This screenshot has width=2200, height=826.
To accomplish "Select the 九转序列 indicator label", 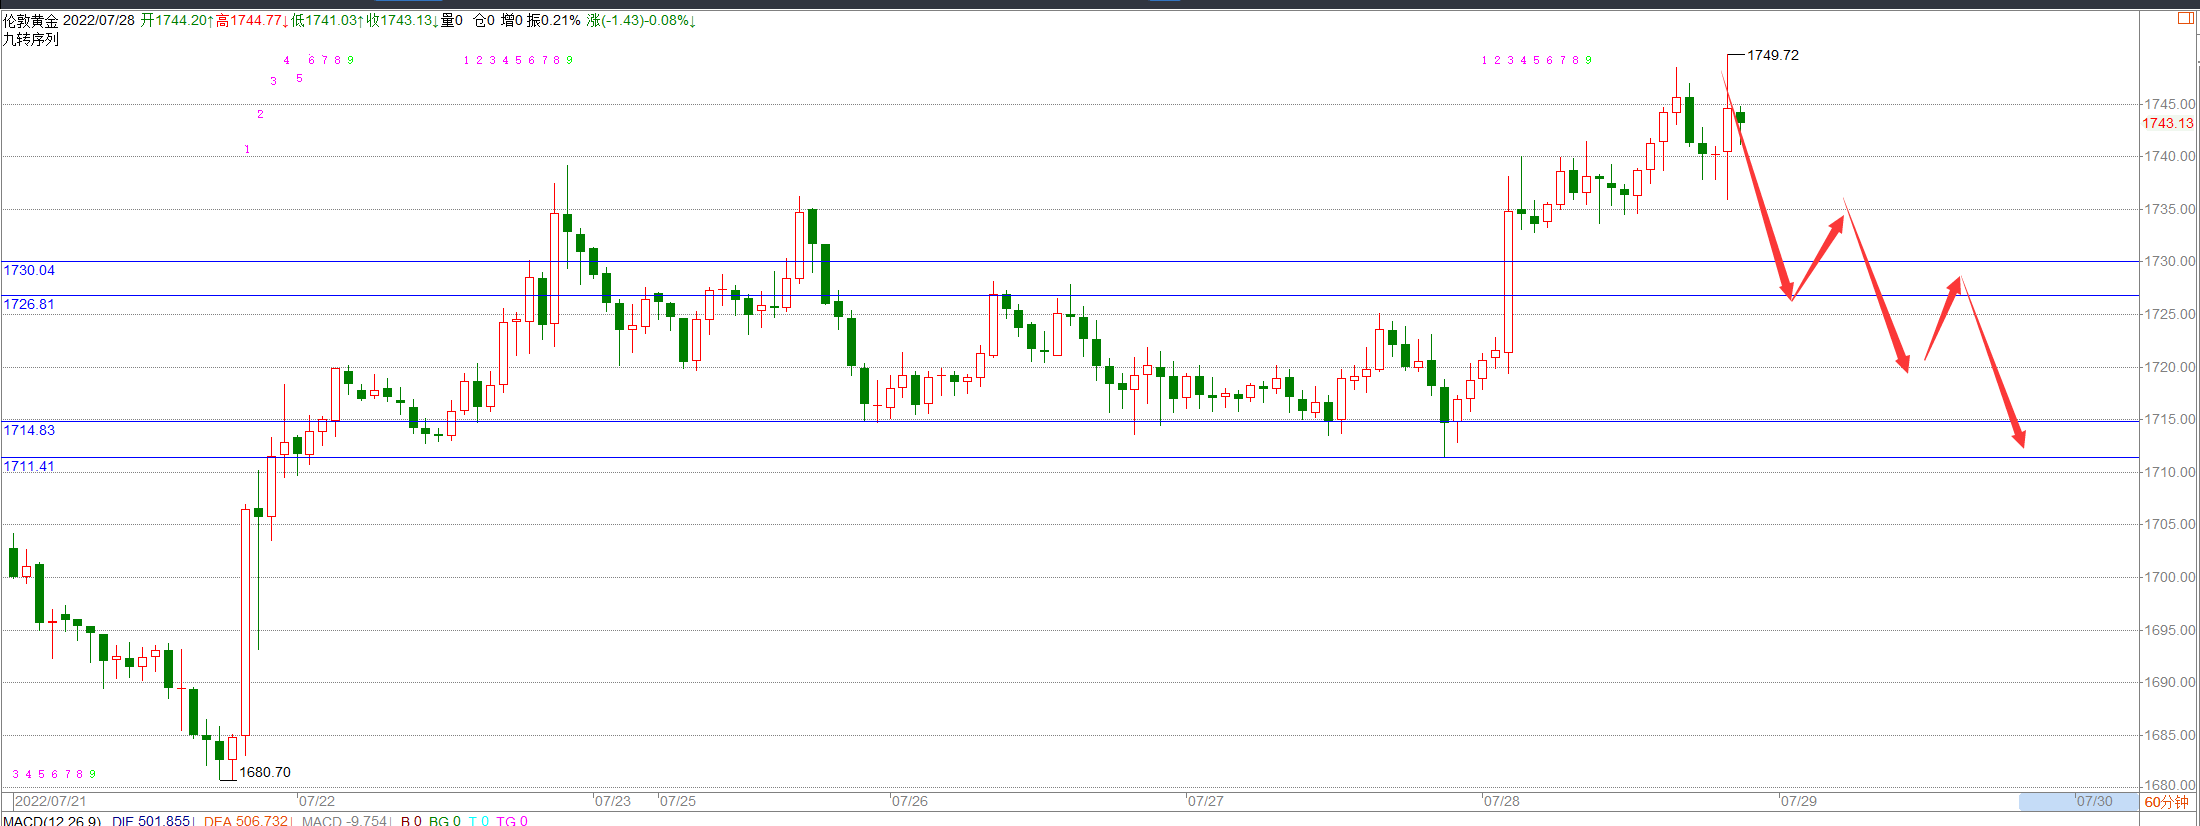I will click(31, 39).
